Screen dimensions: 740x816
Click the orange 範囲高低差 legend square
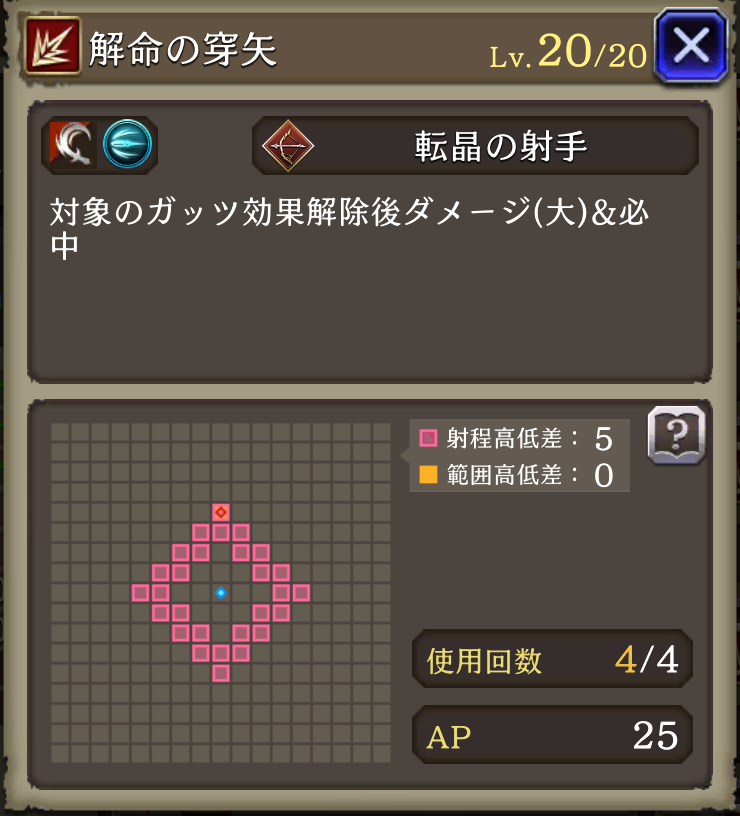pos(428,475)
